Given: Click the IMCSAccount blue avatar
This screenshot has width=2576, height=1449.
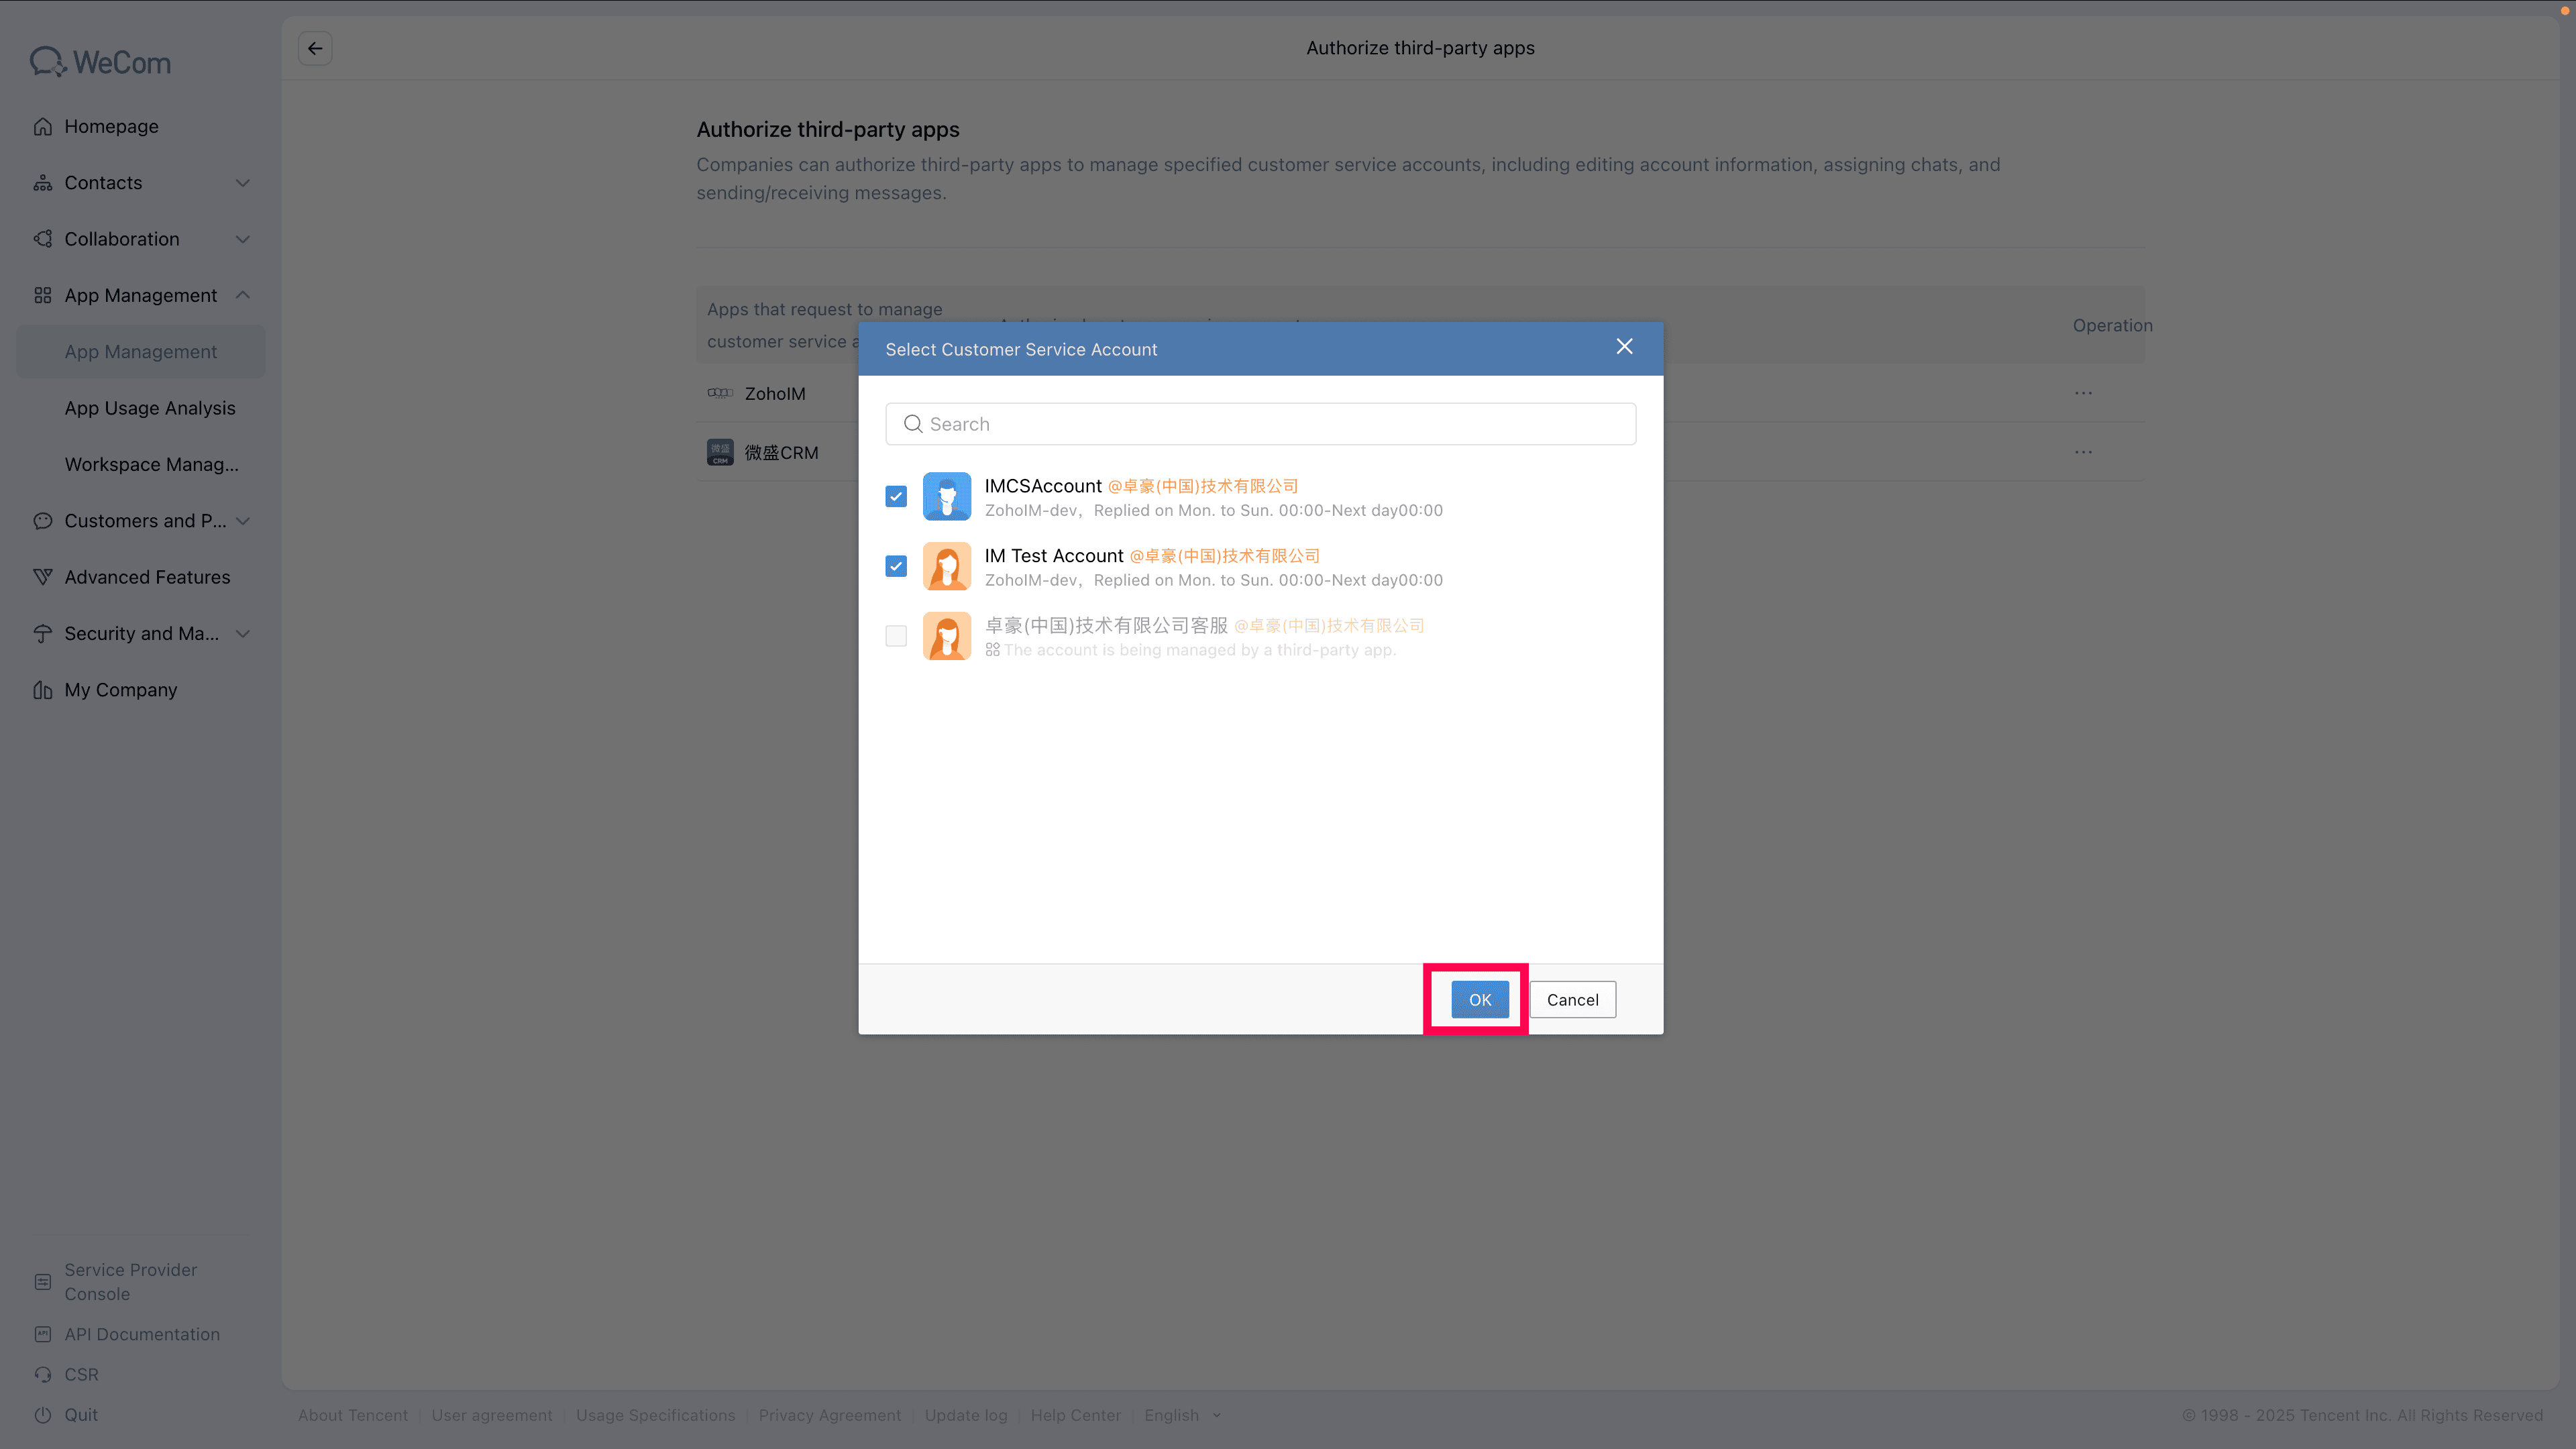Looking at the screenshot, I should pyautogui.click(x=946, y=496).
